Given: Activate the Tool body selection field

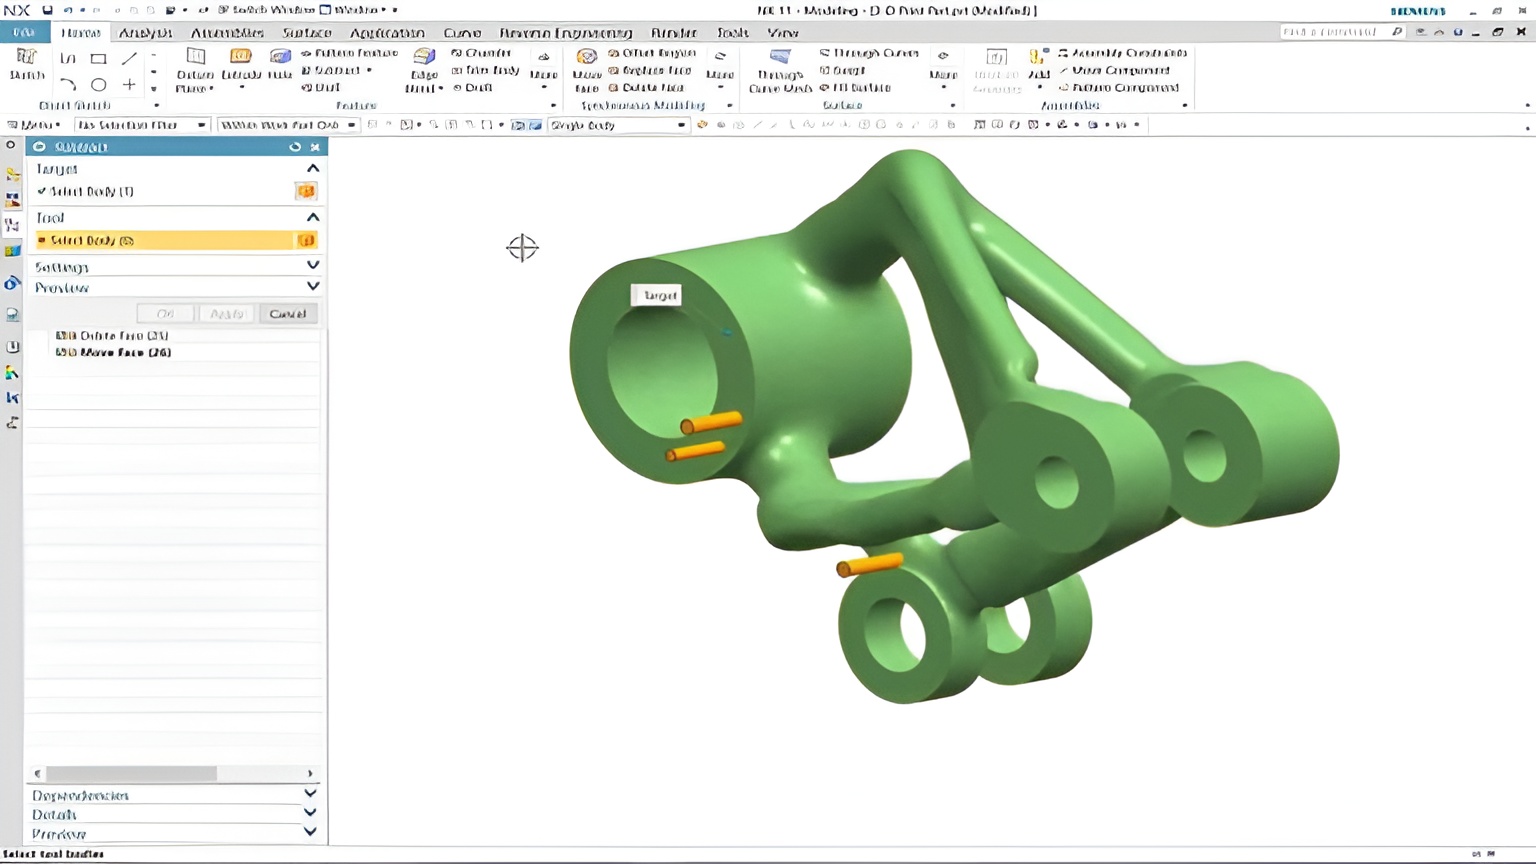Looking at the screenshot, I should (x=90, y=240).
